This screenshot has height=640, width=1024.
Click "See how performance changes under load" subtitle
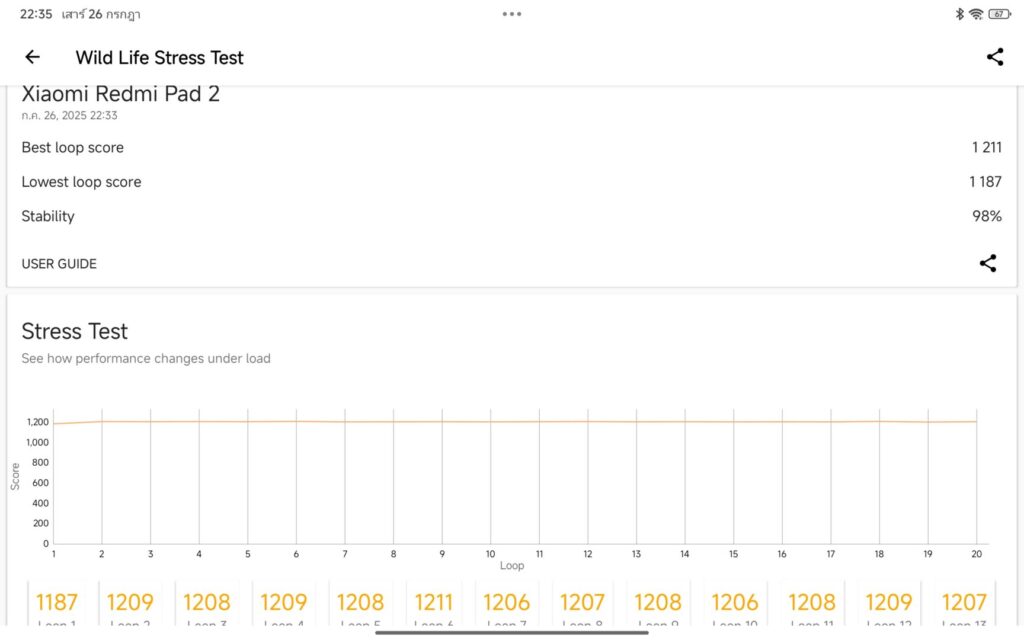[x=146, y=359]
